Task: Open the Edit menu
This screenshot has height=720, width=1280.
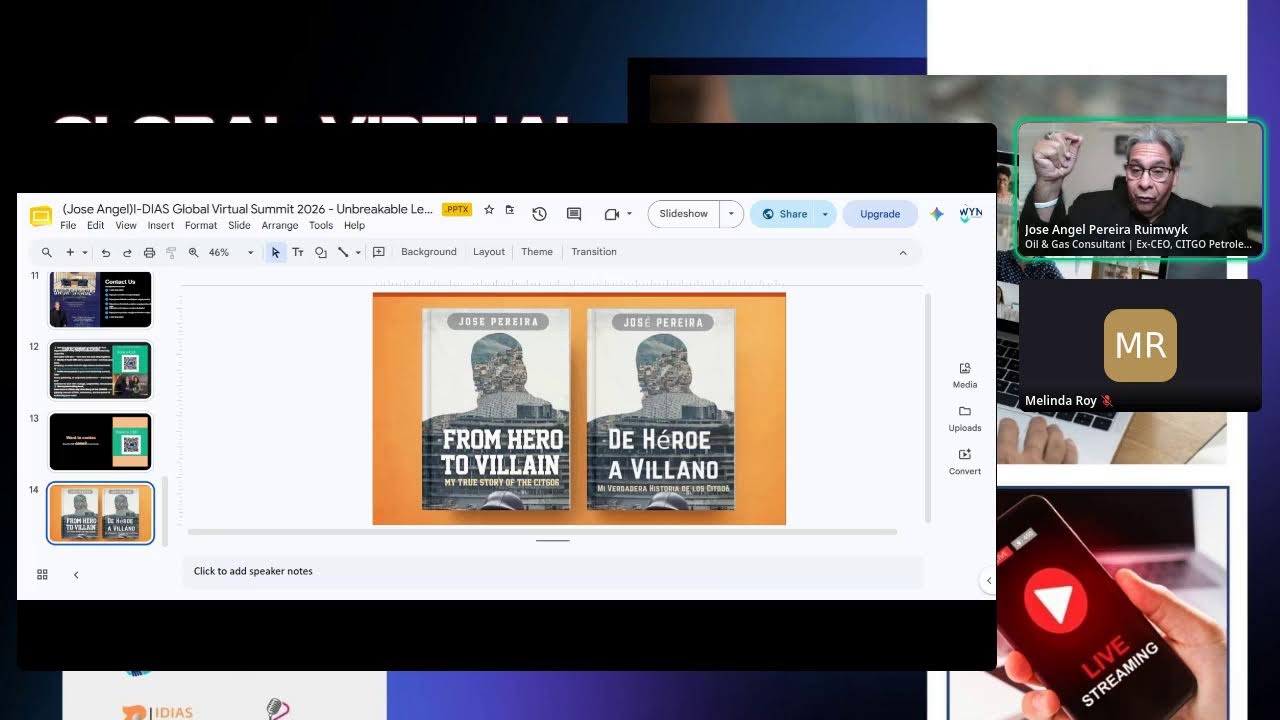Action: pos(96,226)
